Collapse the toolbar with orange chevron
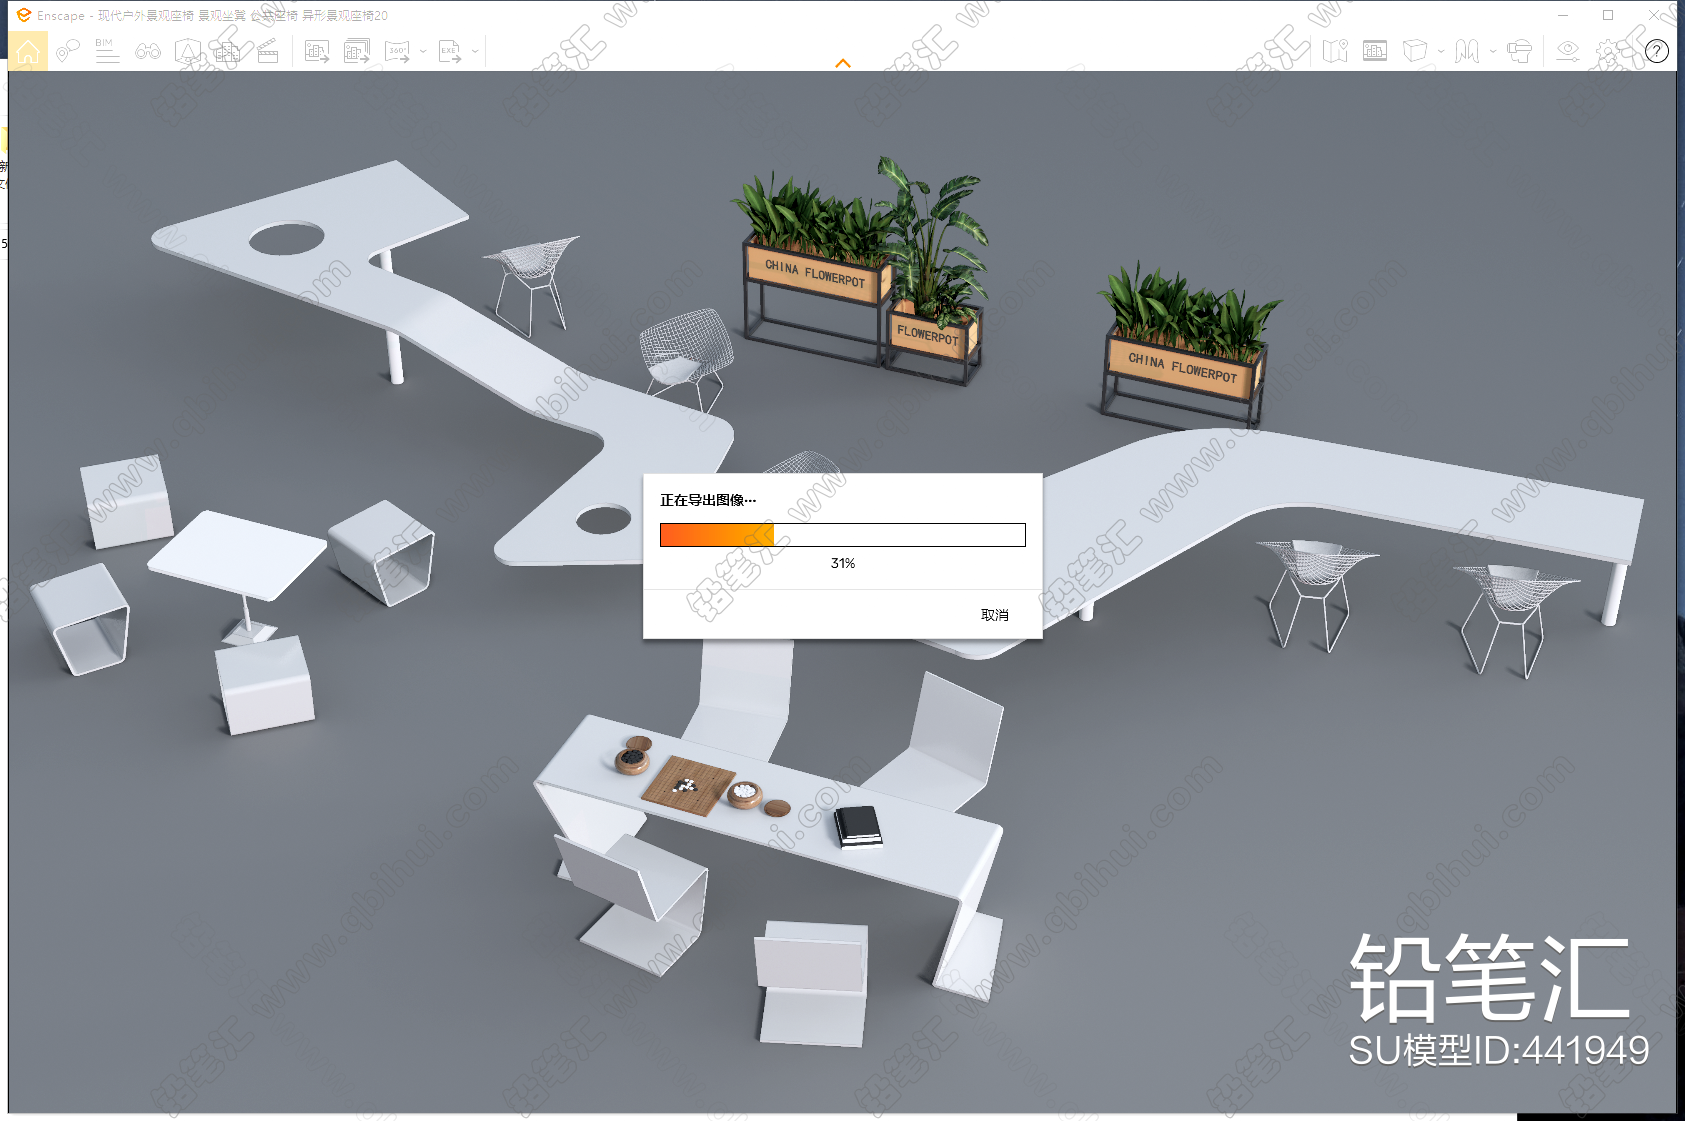Screen dimensions: 1685x1121 tap(843, 63)
